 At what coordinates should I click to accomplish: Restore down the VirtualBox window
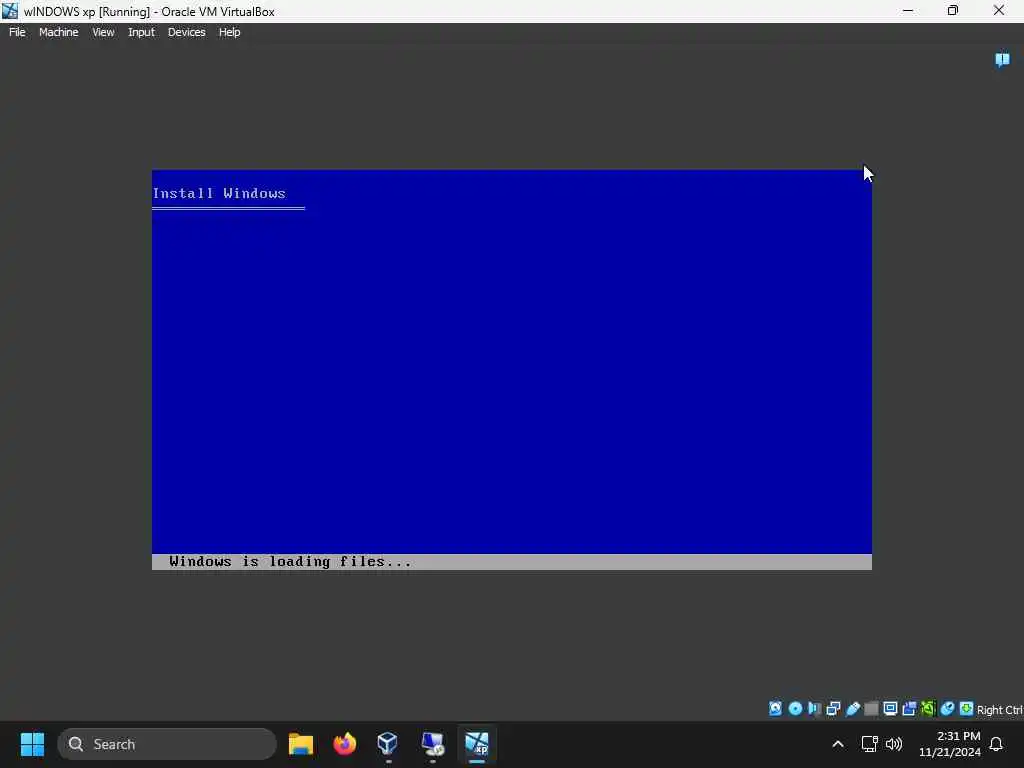[x=953, y=10]
